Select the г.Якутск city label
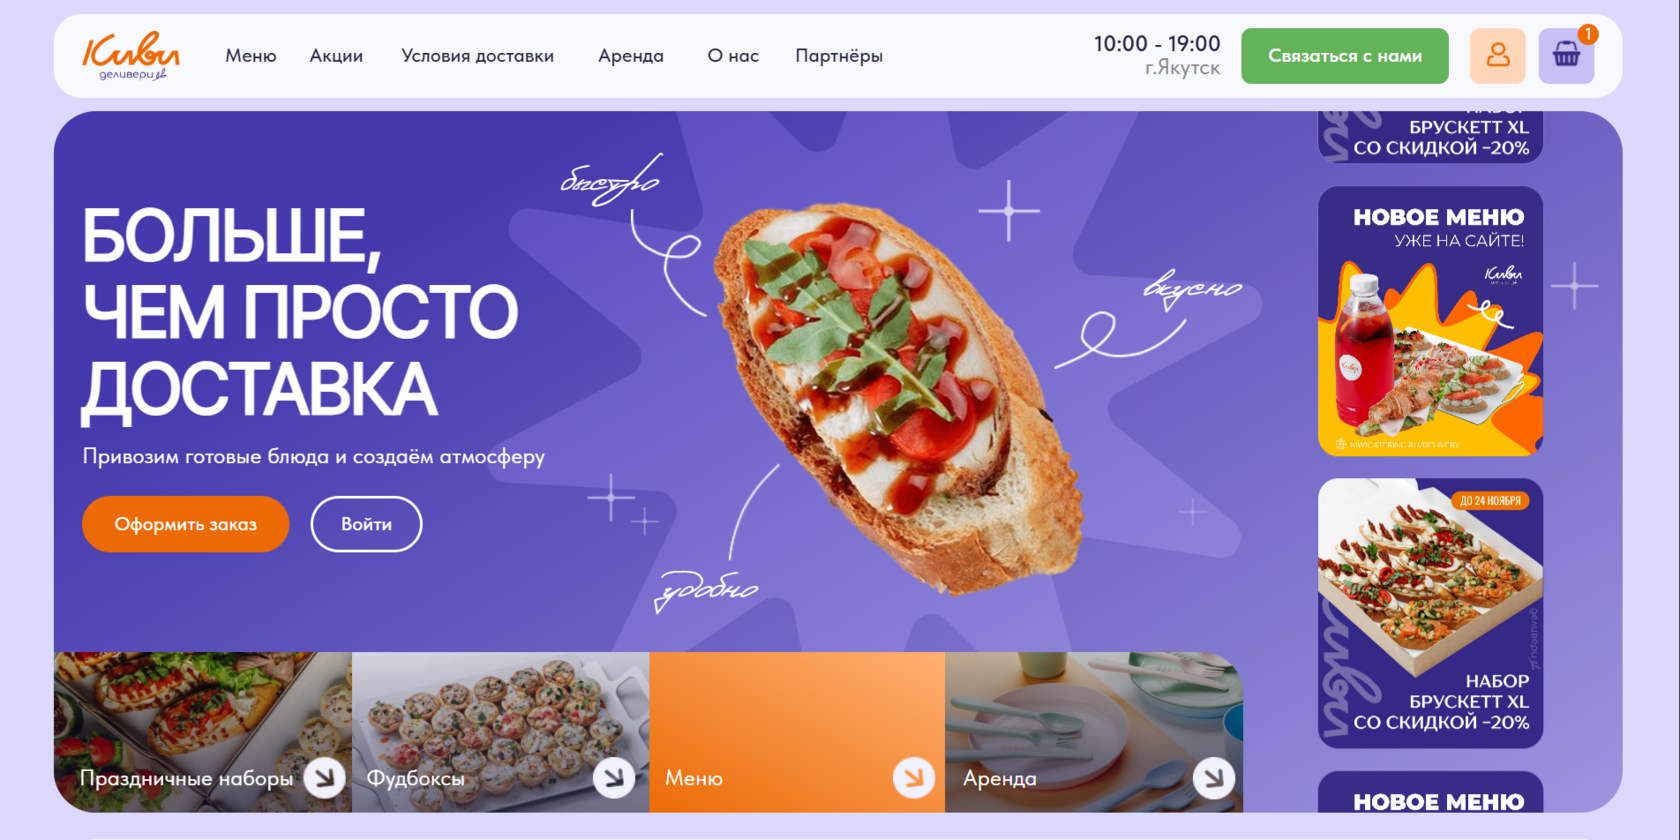Image resolution: width=1680 pixels, height=840 pixels. (1183, 68)
